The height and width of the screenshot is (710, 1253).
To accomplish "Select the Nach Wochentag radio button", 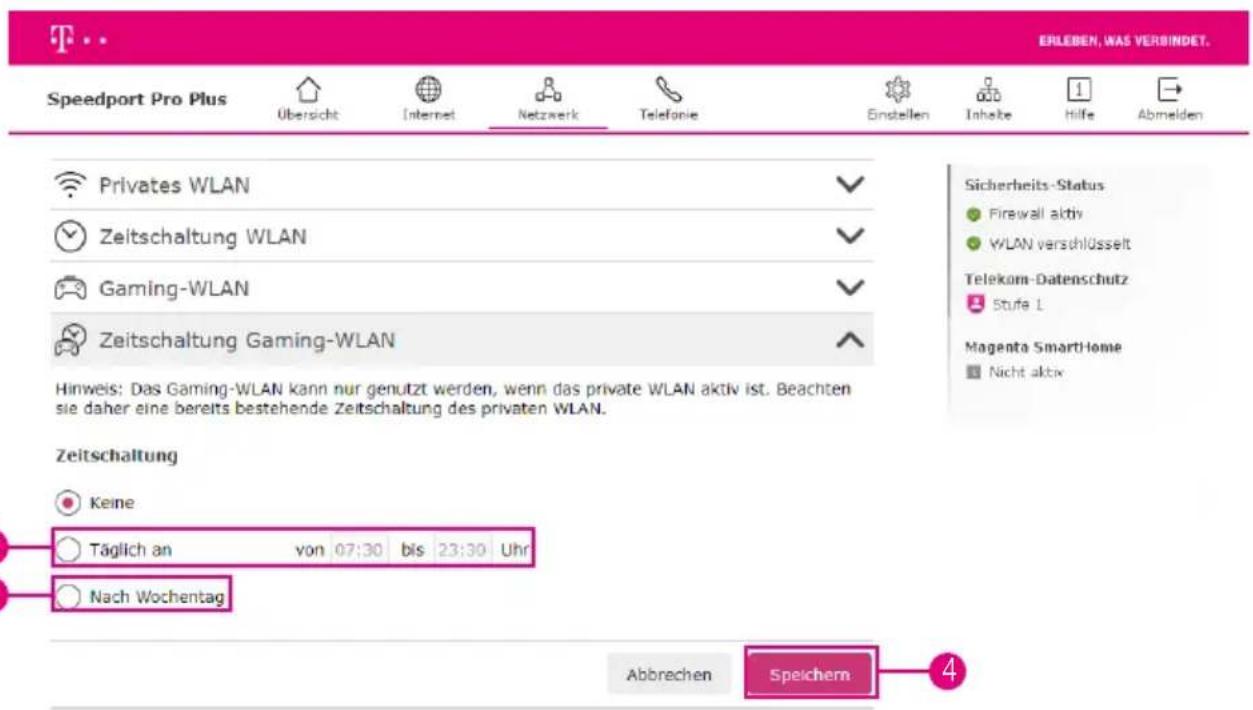I will click(69, 597).
